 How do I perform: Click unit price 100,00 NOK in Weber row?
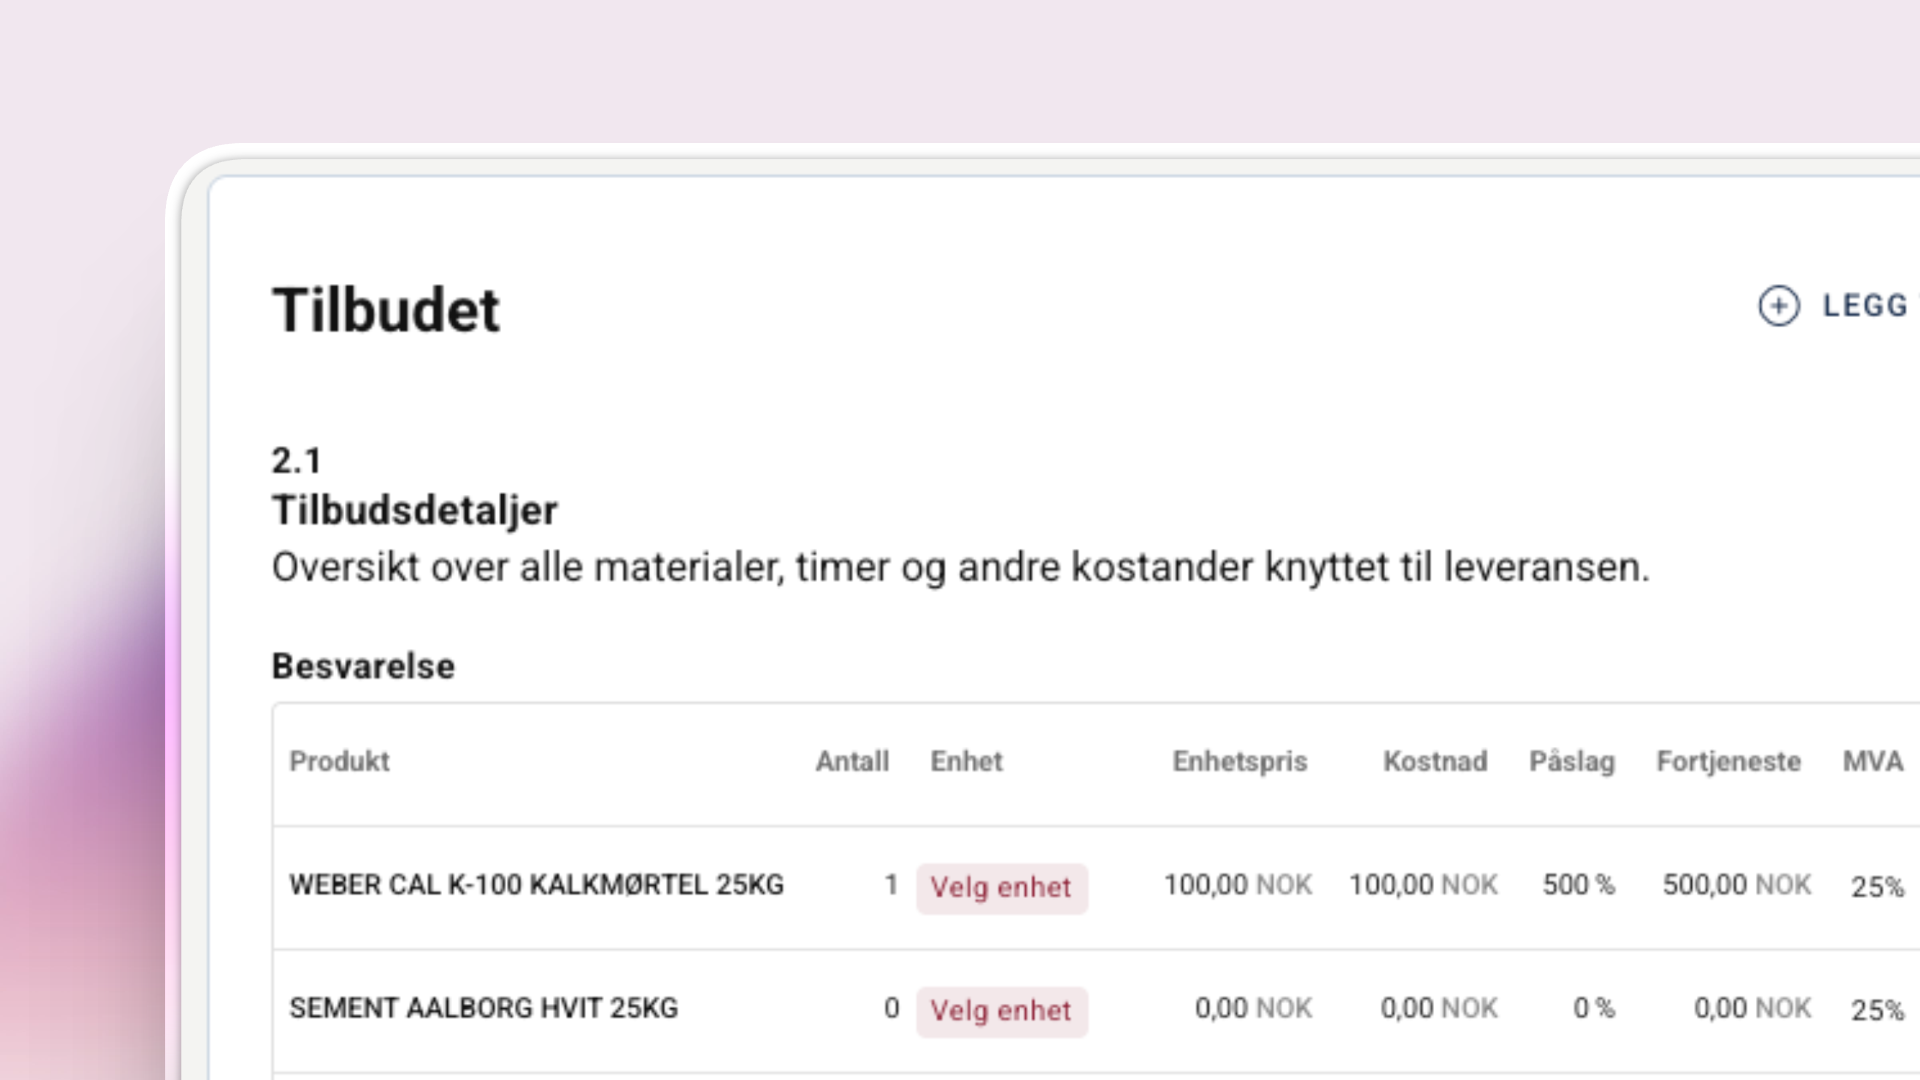tap(1237, 885)
